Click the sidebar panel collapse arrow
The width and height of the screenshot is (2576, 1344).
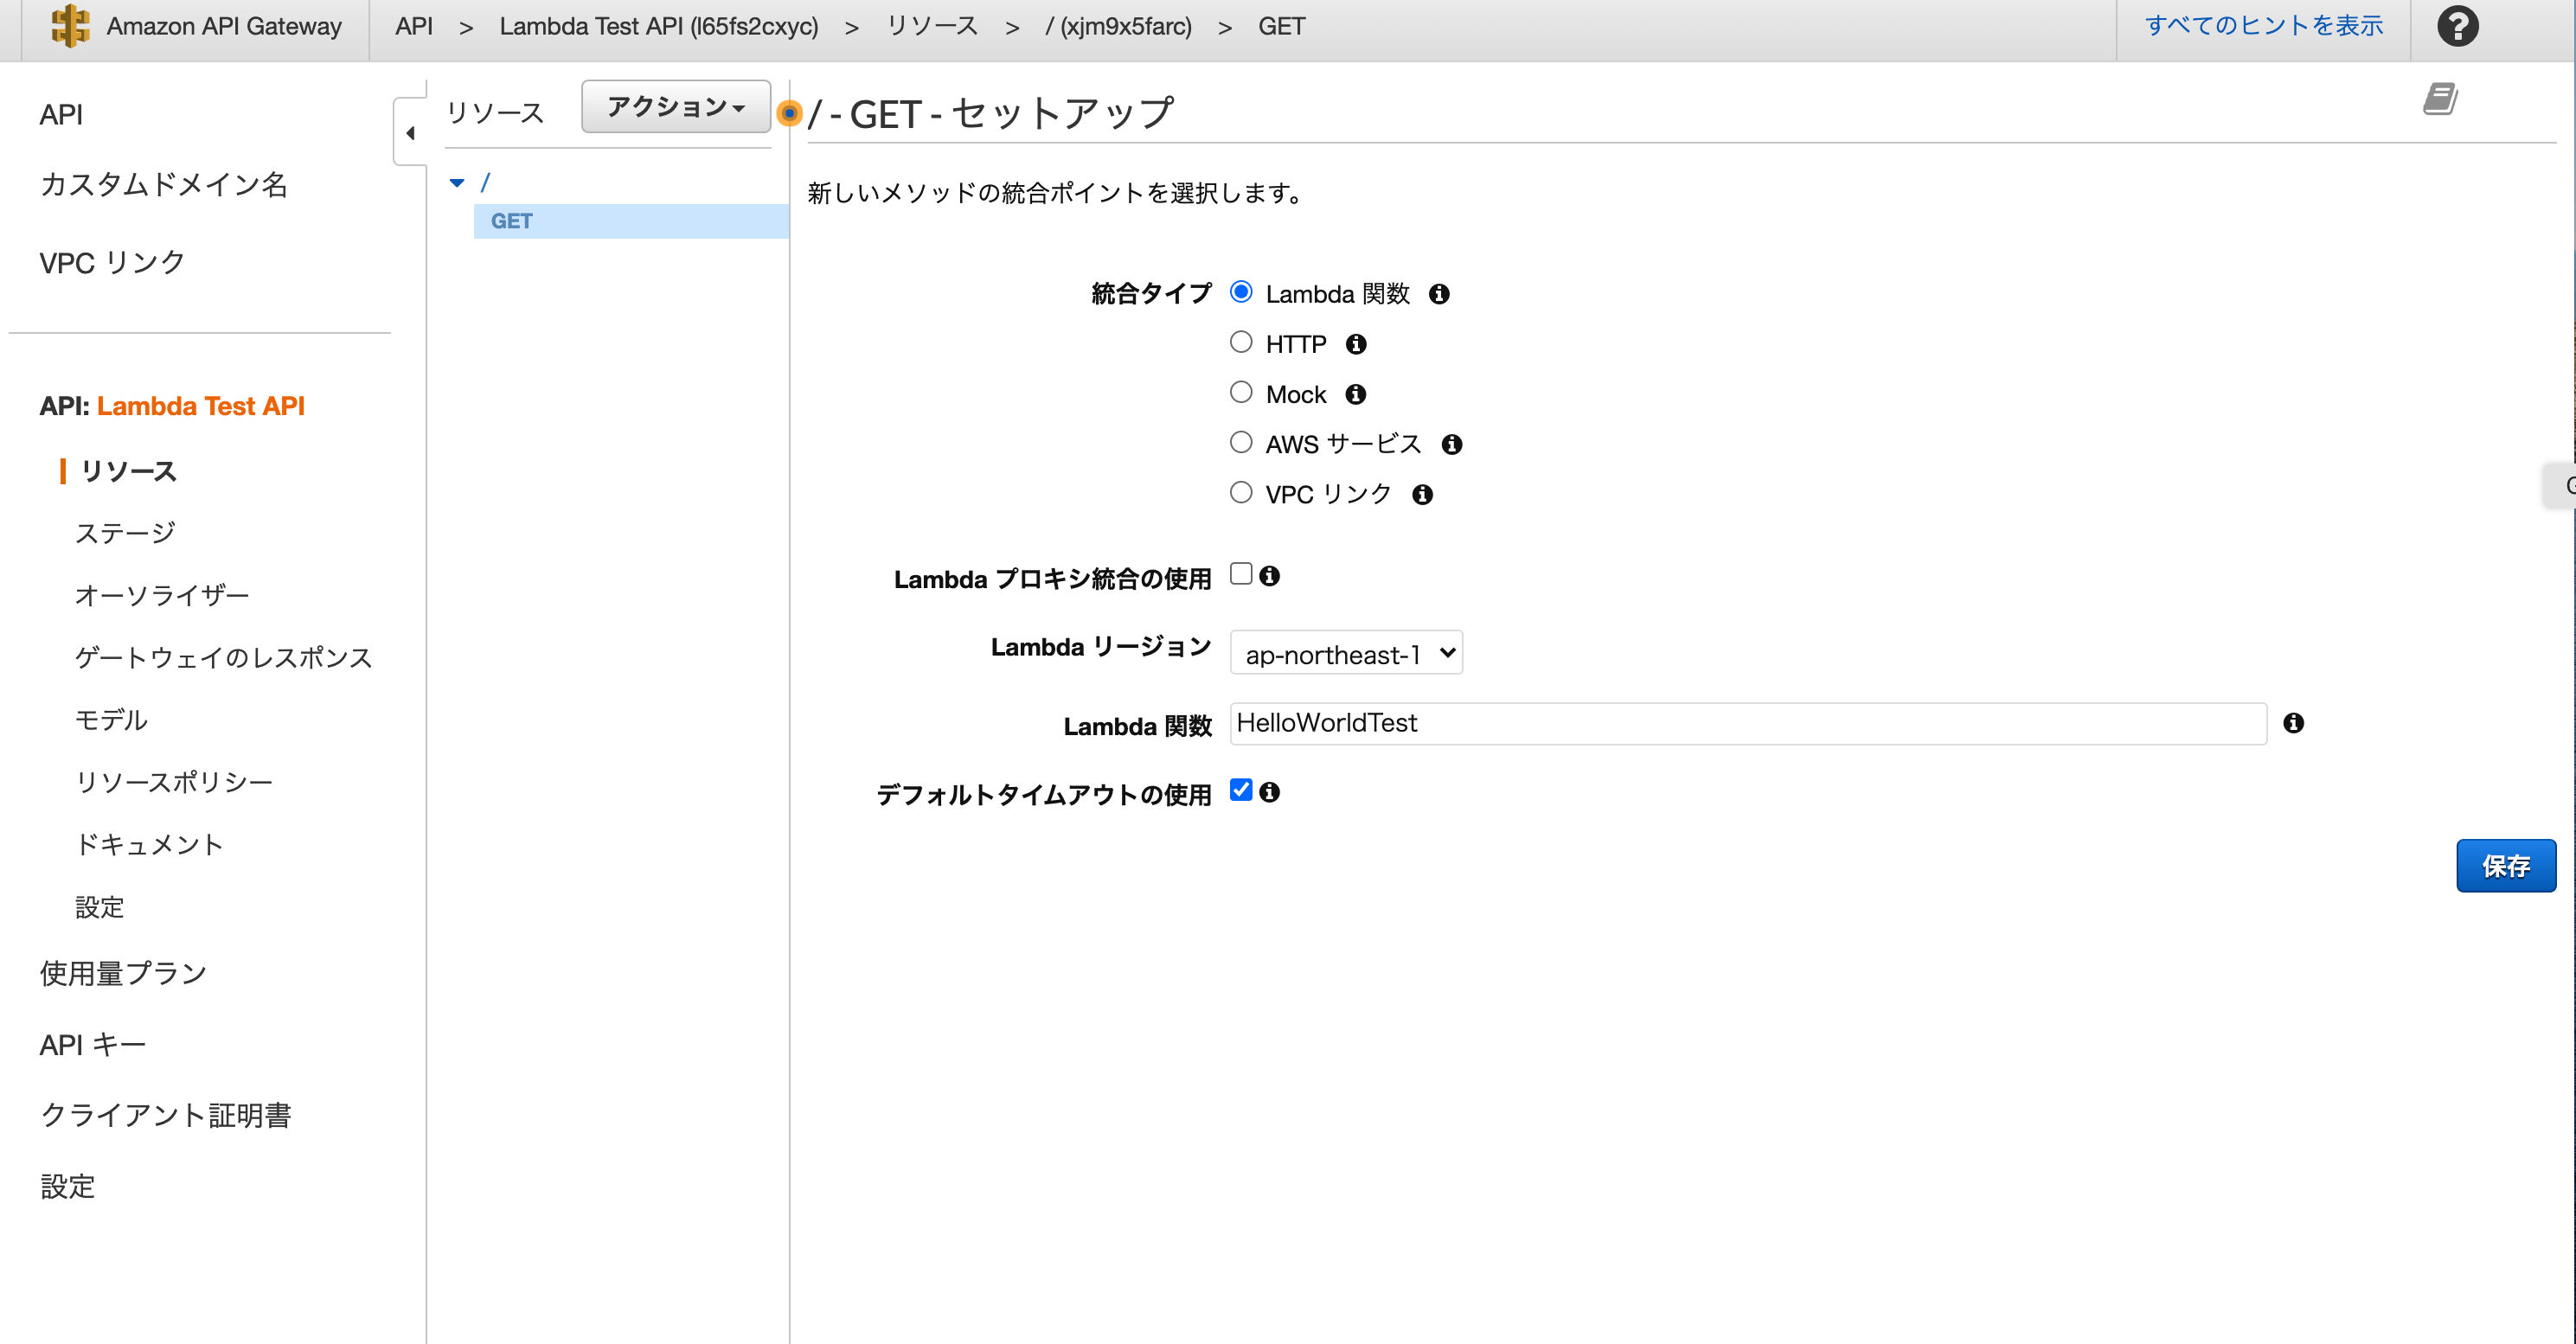(410, 132)
